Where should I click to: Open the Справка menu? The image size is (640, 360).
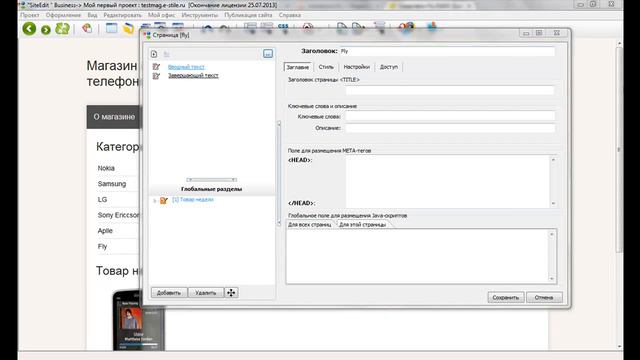coord(290,15)
